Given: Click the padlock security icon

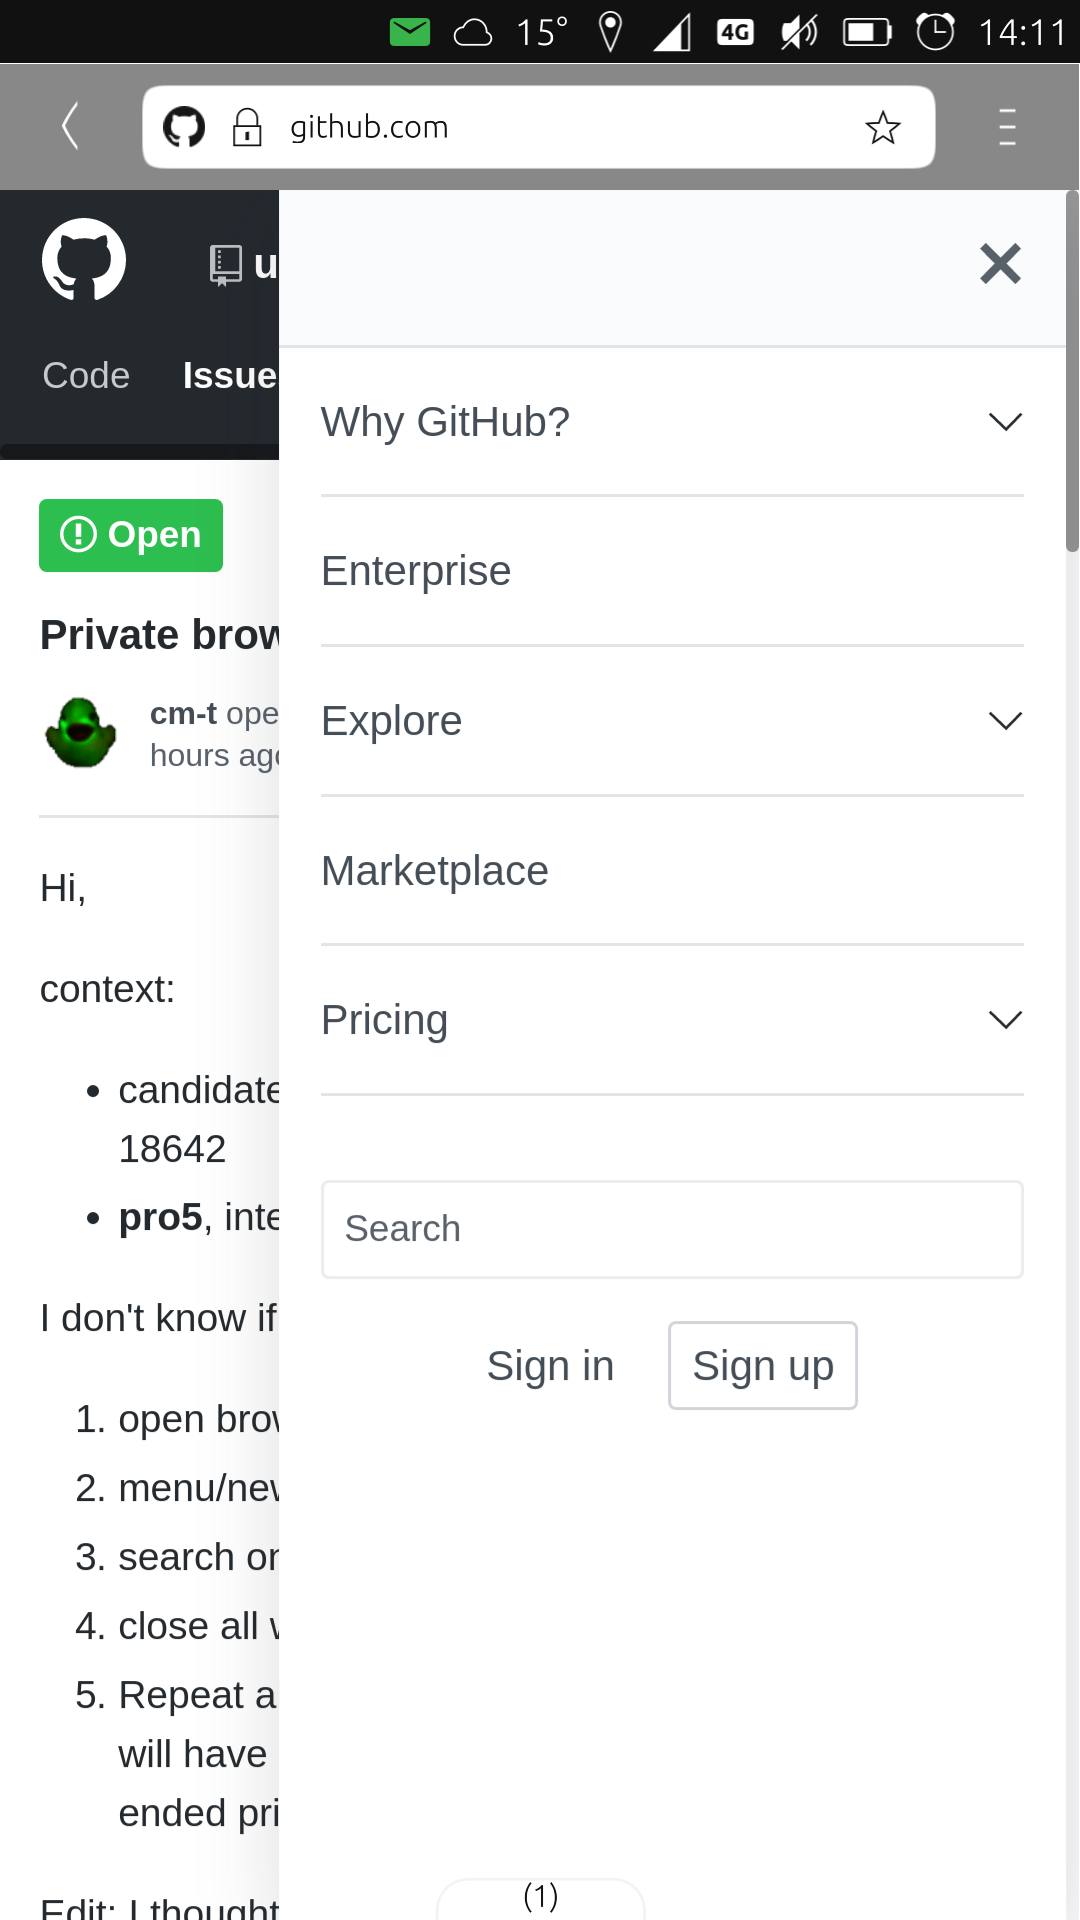Looking at the screenshot, I should pos(247,126).
